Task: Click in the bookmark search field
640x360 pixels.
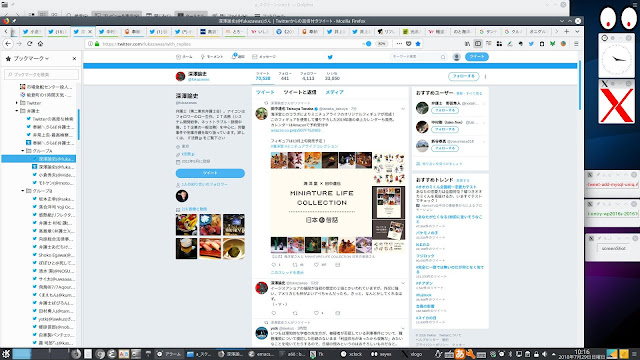Action: pyautogui.click(x=41, y=74)
